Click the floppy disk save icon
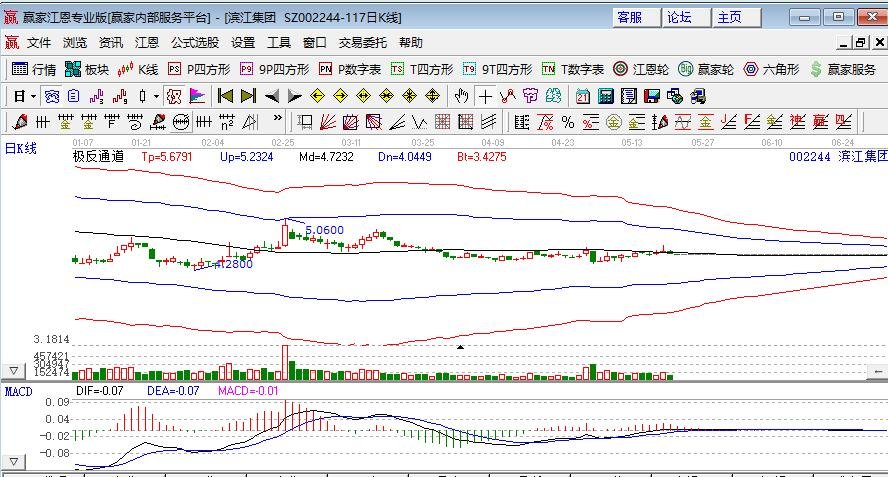Image resolution: width=888 pixels, height=477 pixels. tap(652, 96)
